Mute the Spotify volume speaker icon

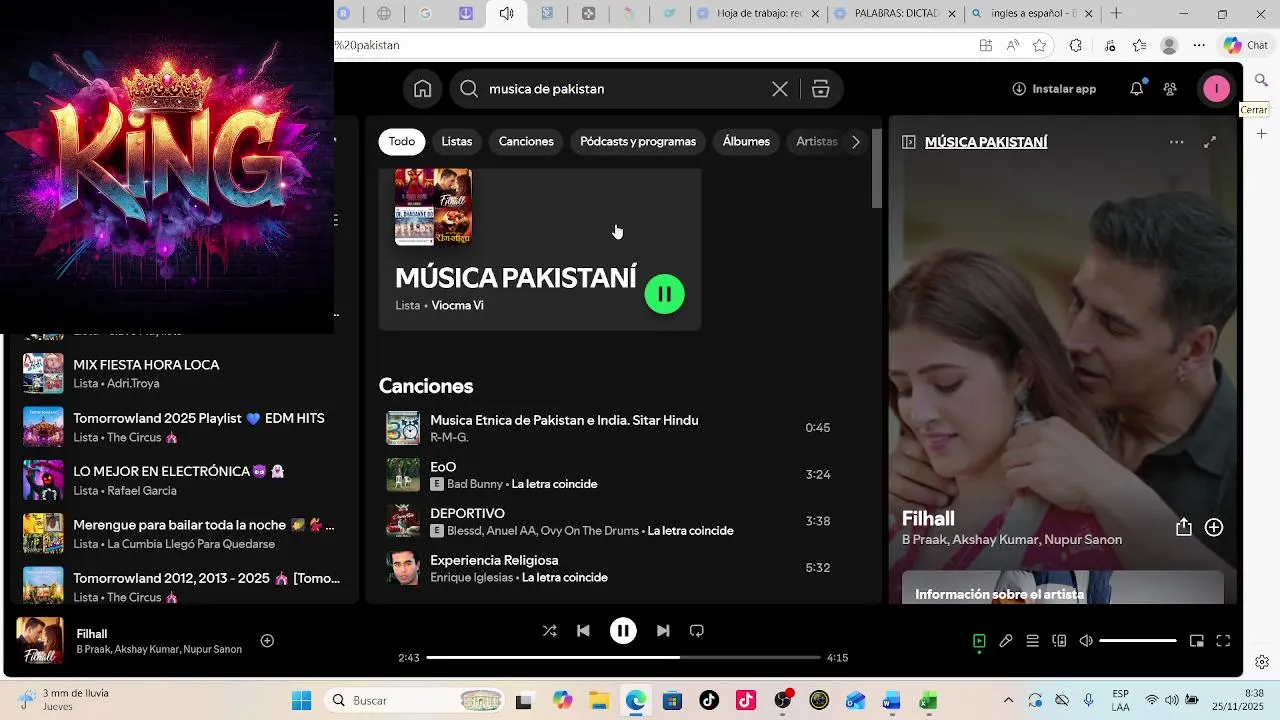point(1086,641)
